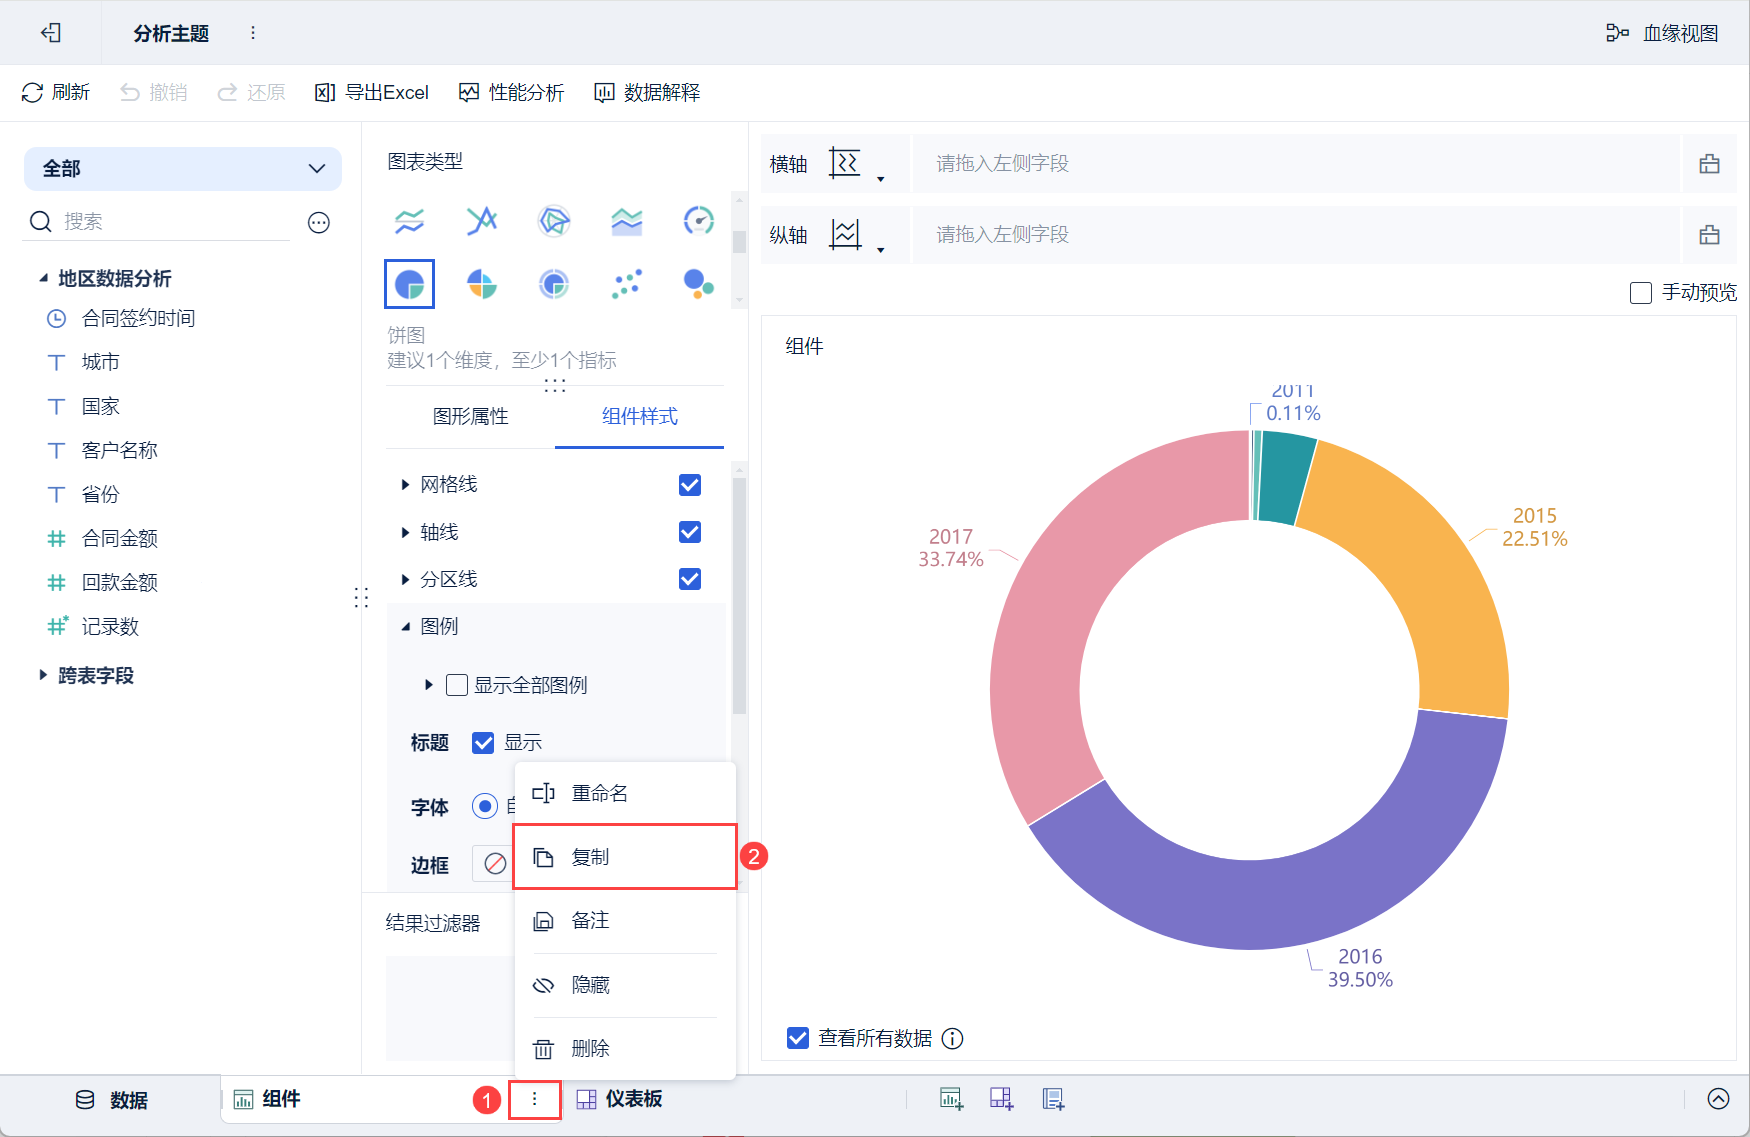Open the 血缘视图 lineage view

1662,33
